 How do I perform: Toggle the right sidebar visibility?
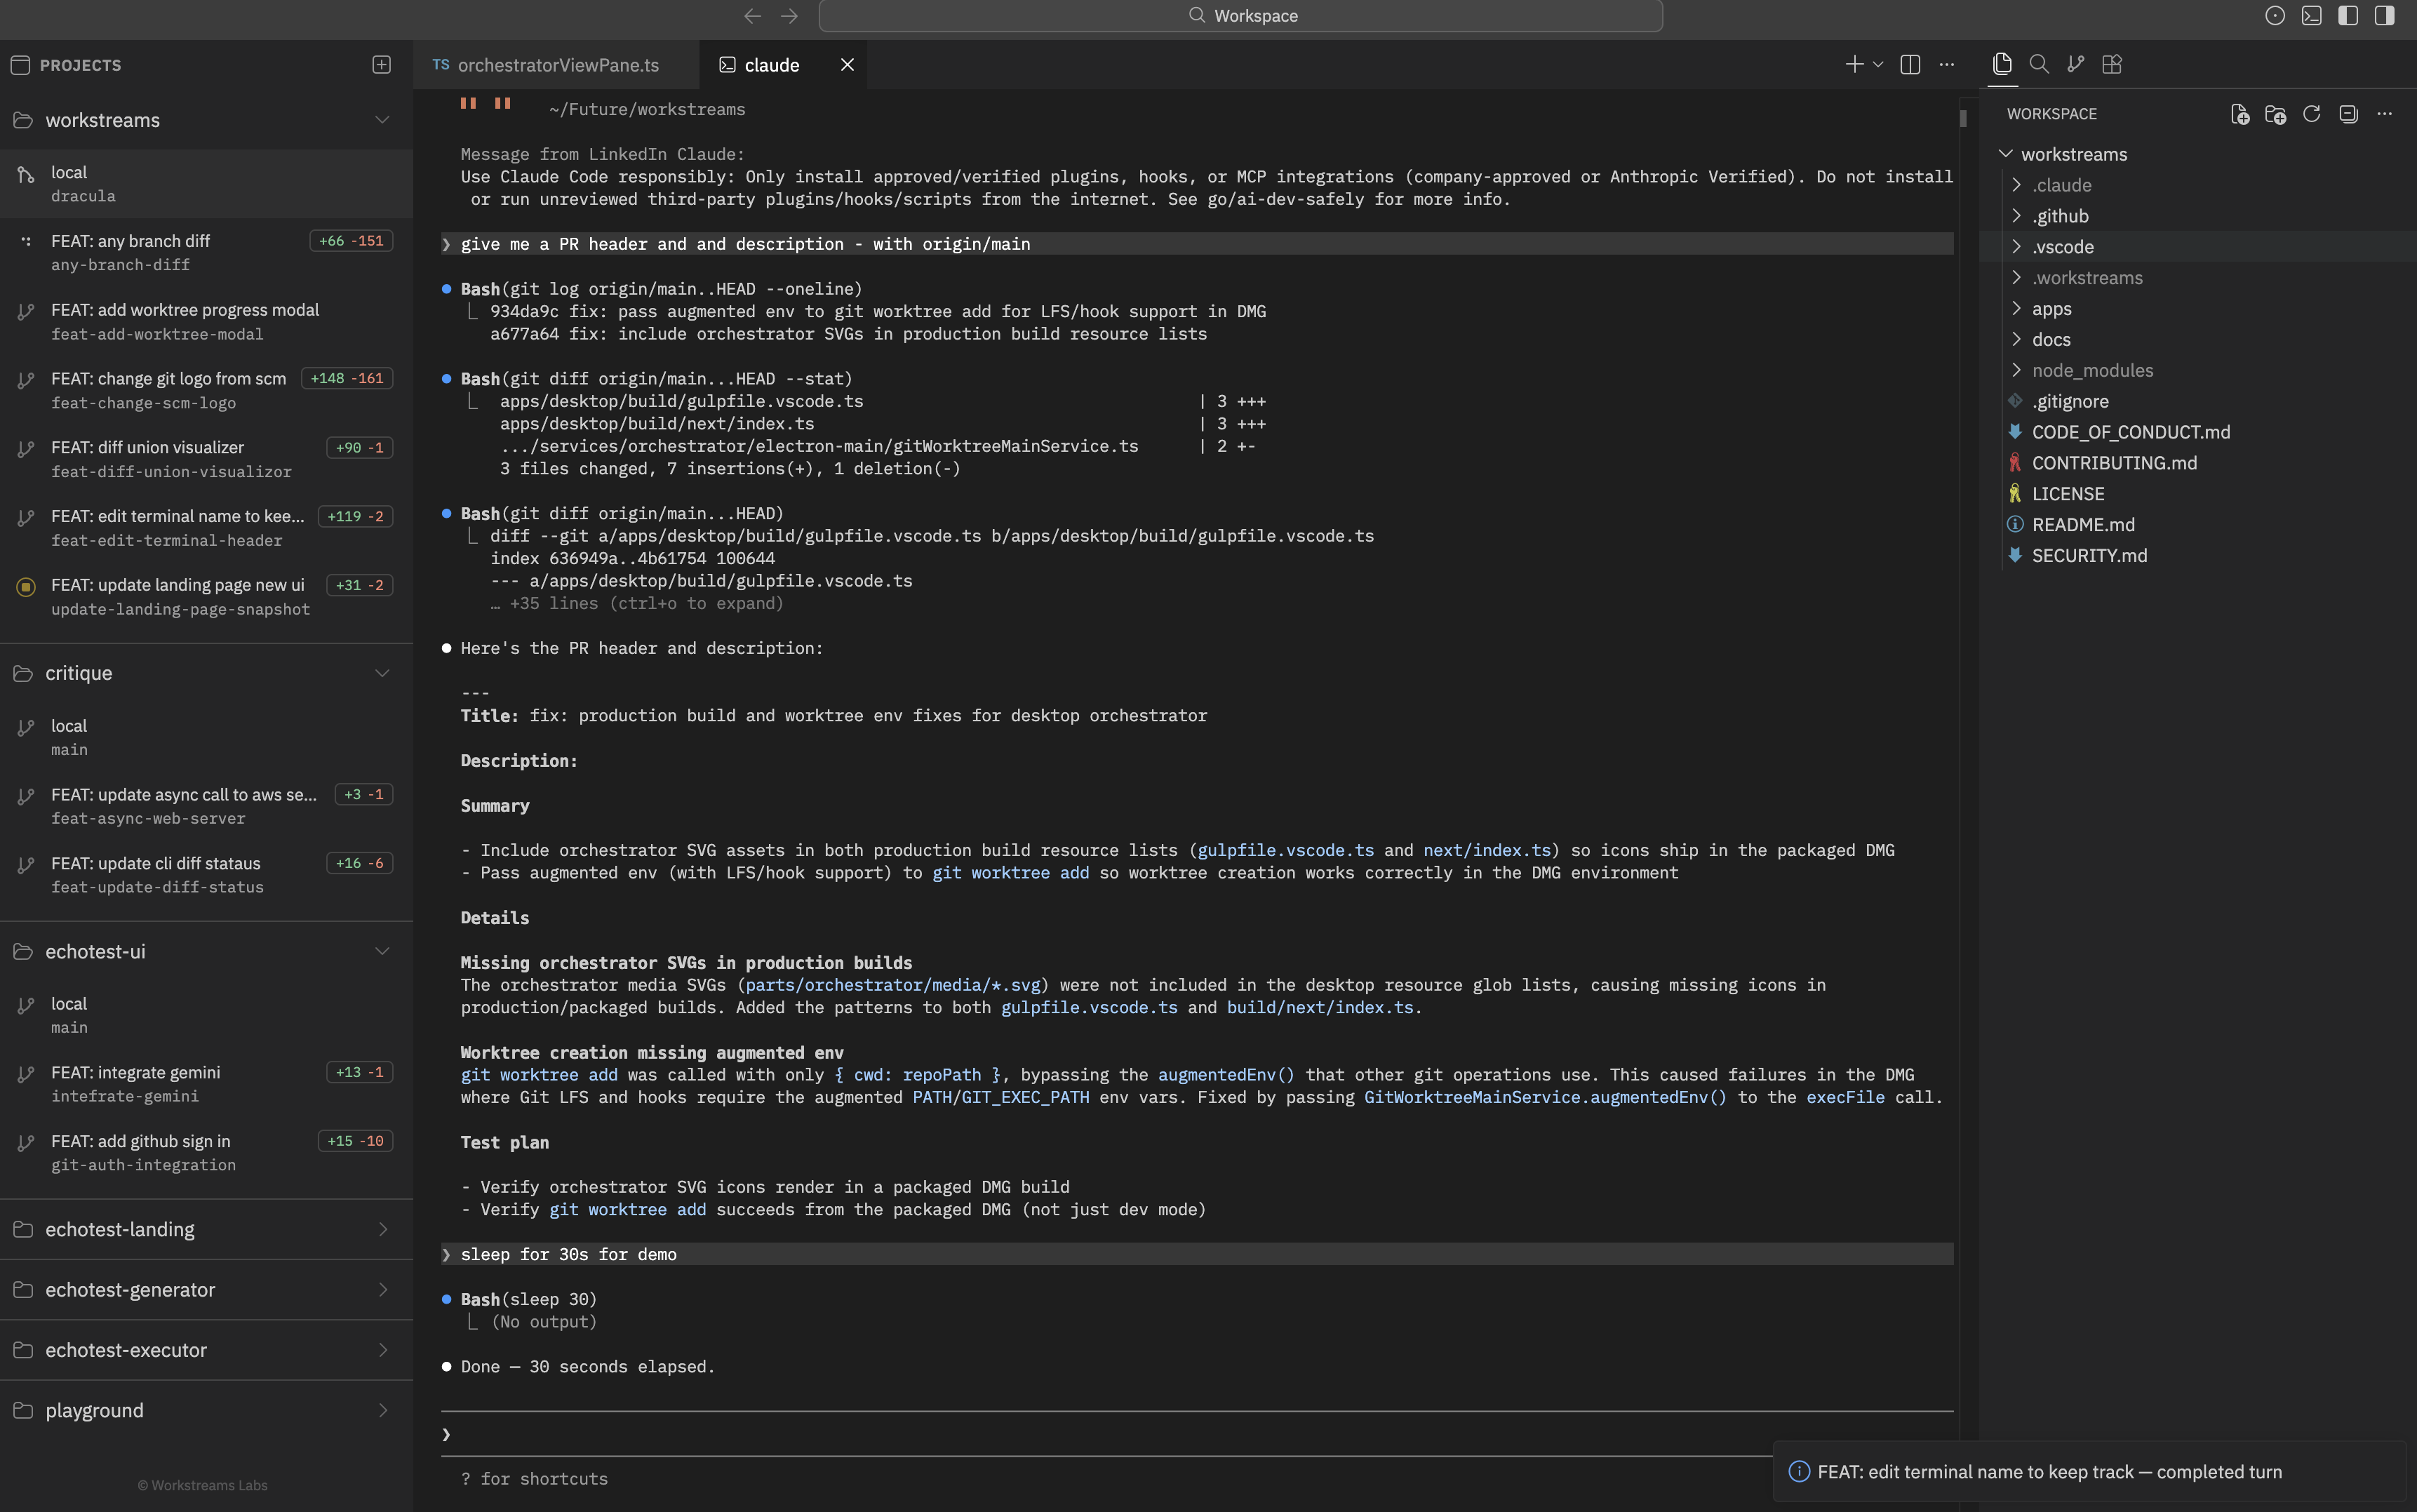click(2384, 16)
